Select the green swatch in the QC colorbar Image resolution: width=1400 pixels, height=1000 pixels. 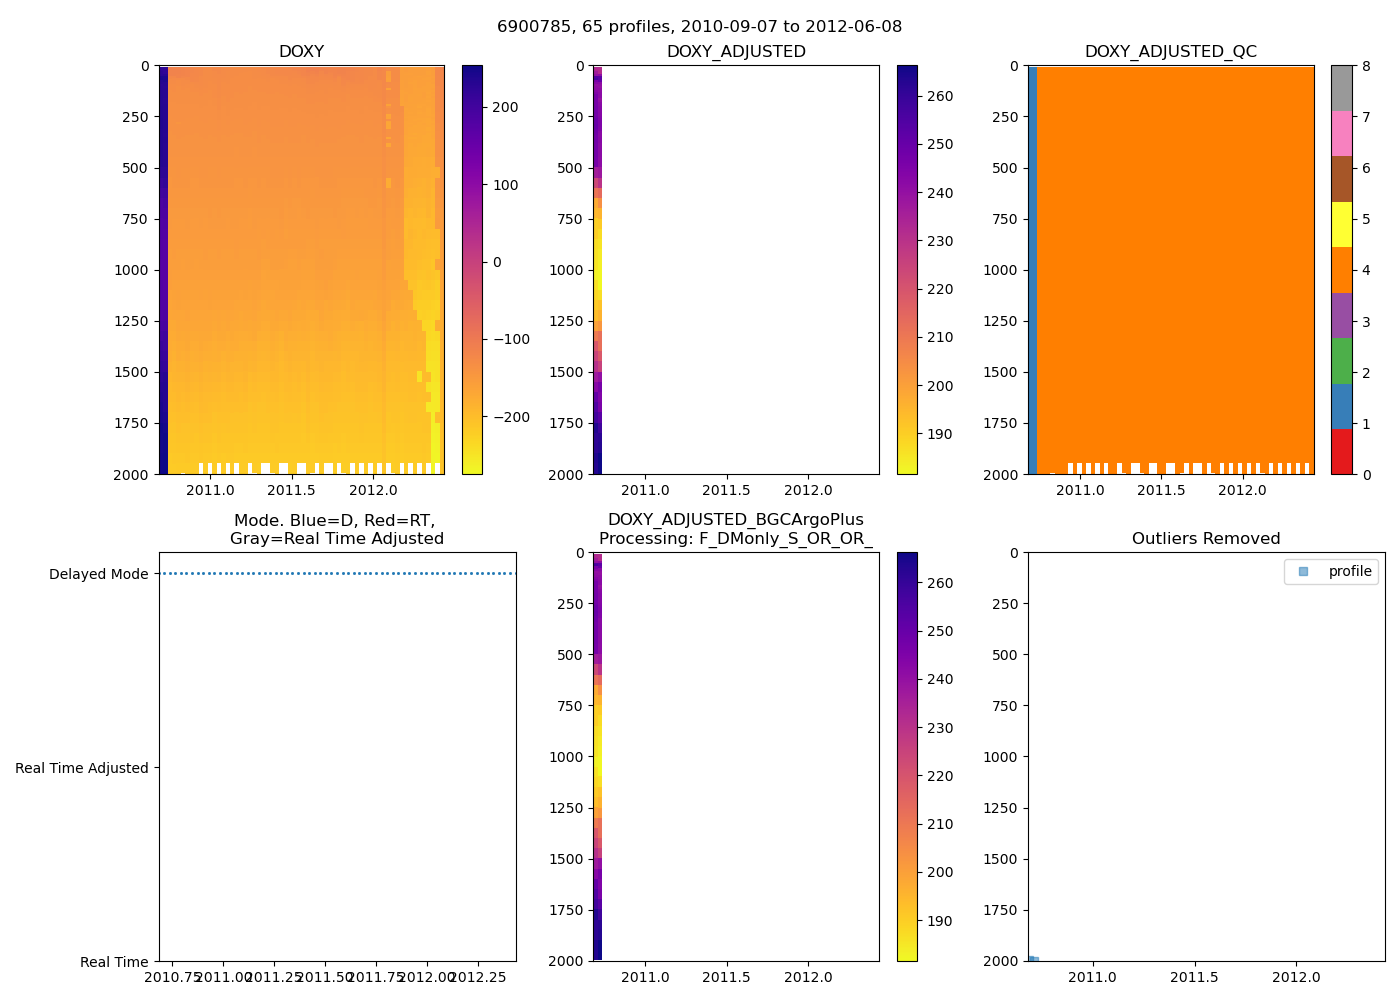pyautogui.click(x=1341, y=360)
